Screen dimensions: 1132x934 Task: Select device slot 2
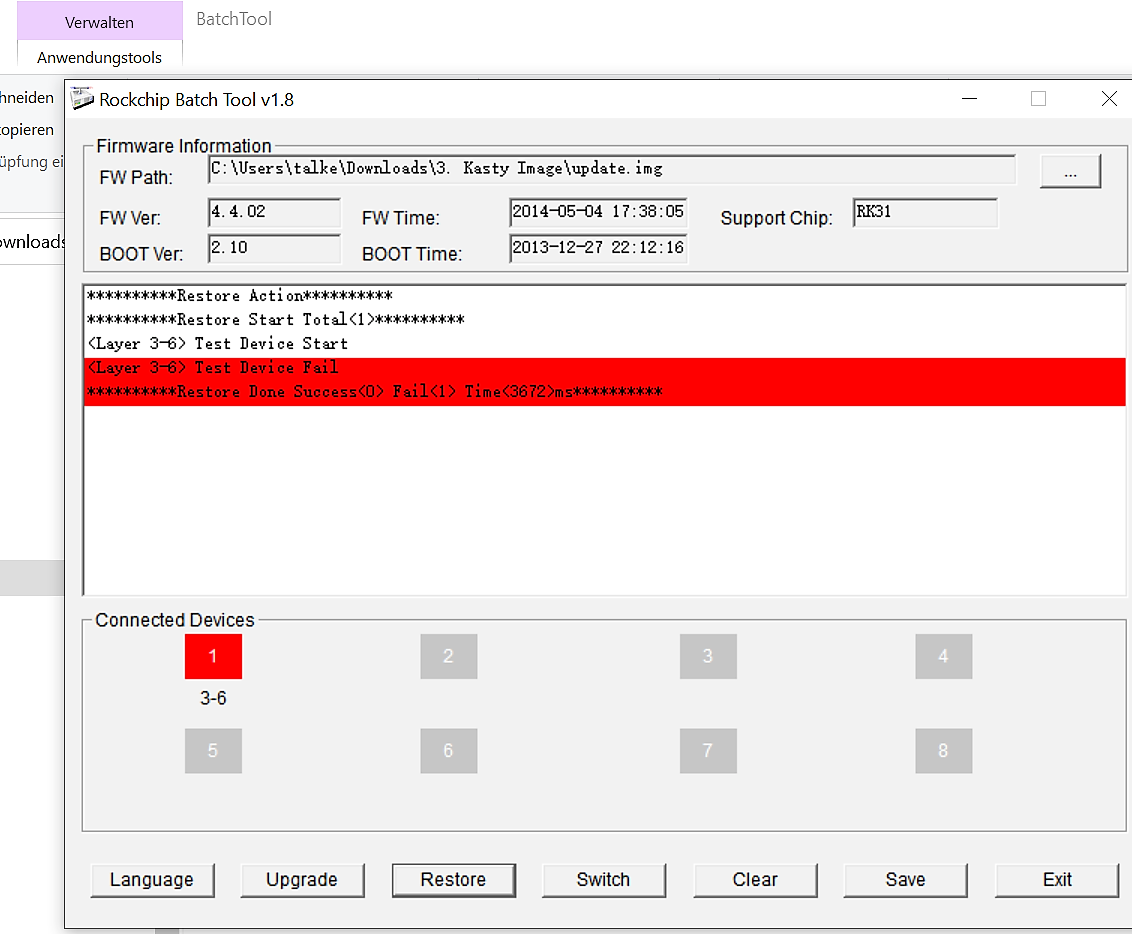448,656
